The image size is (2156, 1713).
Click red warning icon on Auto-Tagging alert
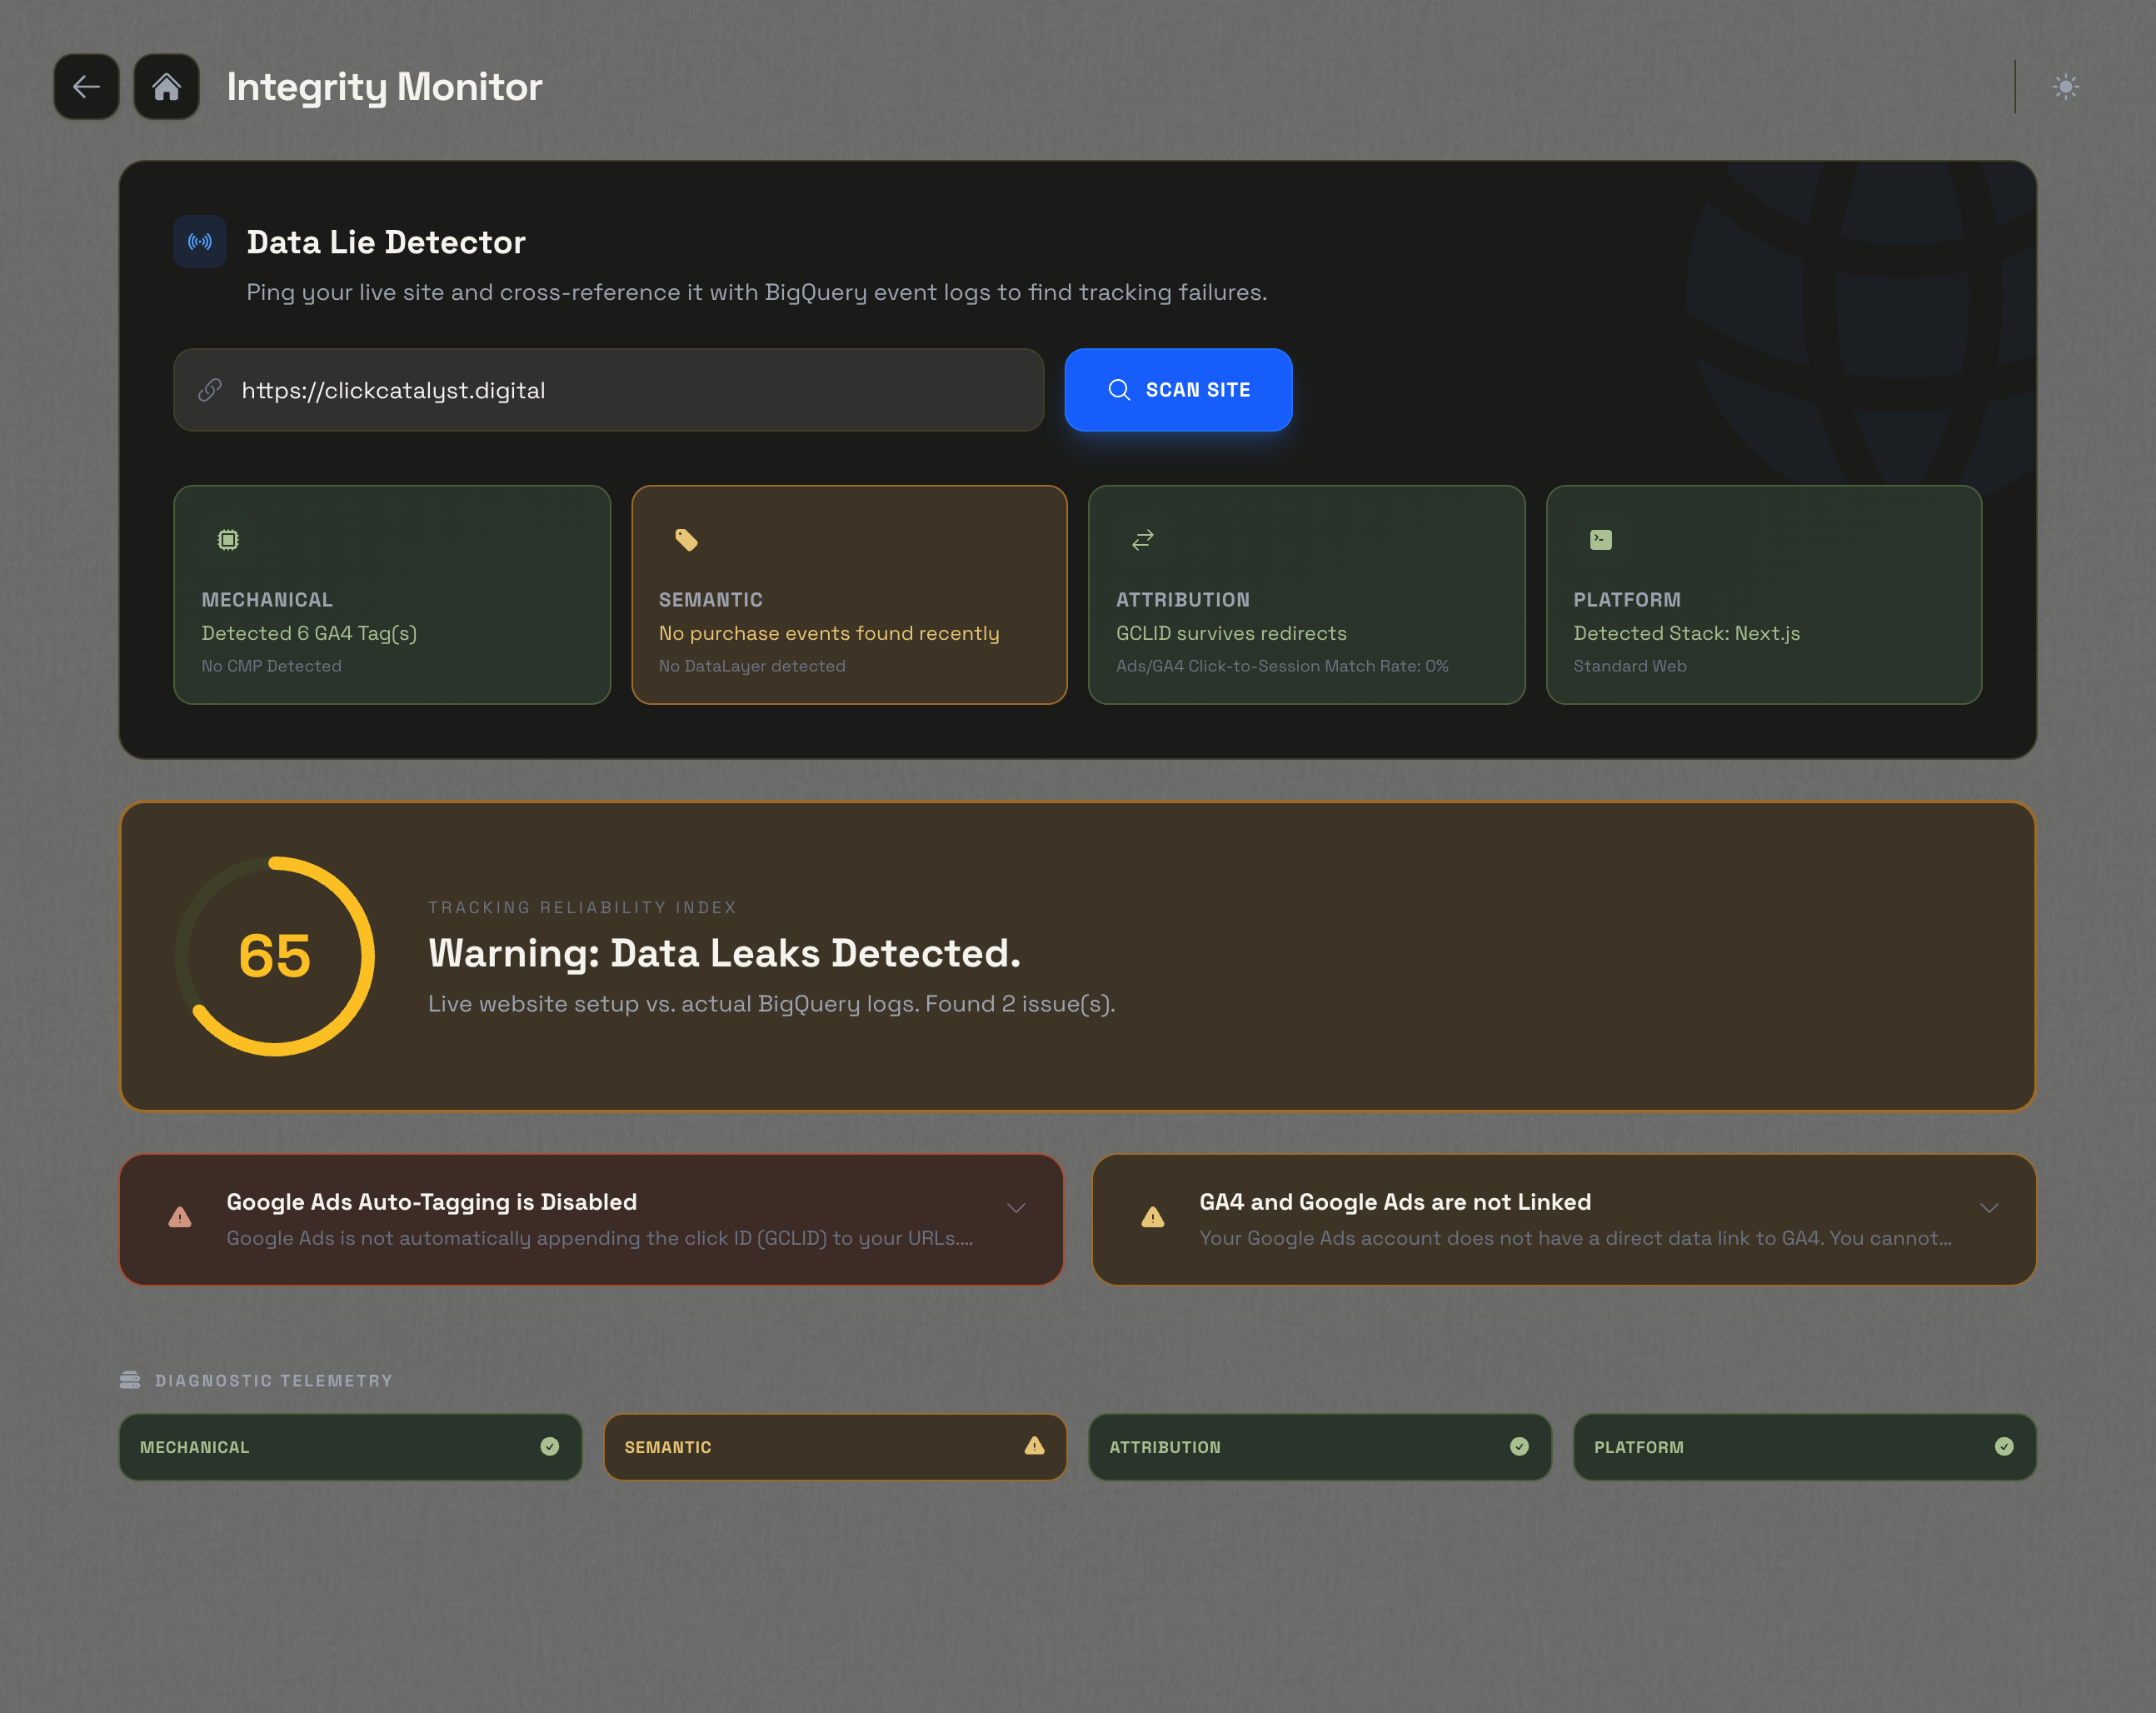[180, 1218]
